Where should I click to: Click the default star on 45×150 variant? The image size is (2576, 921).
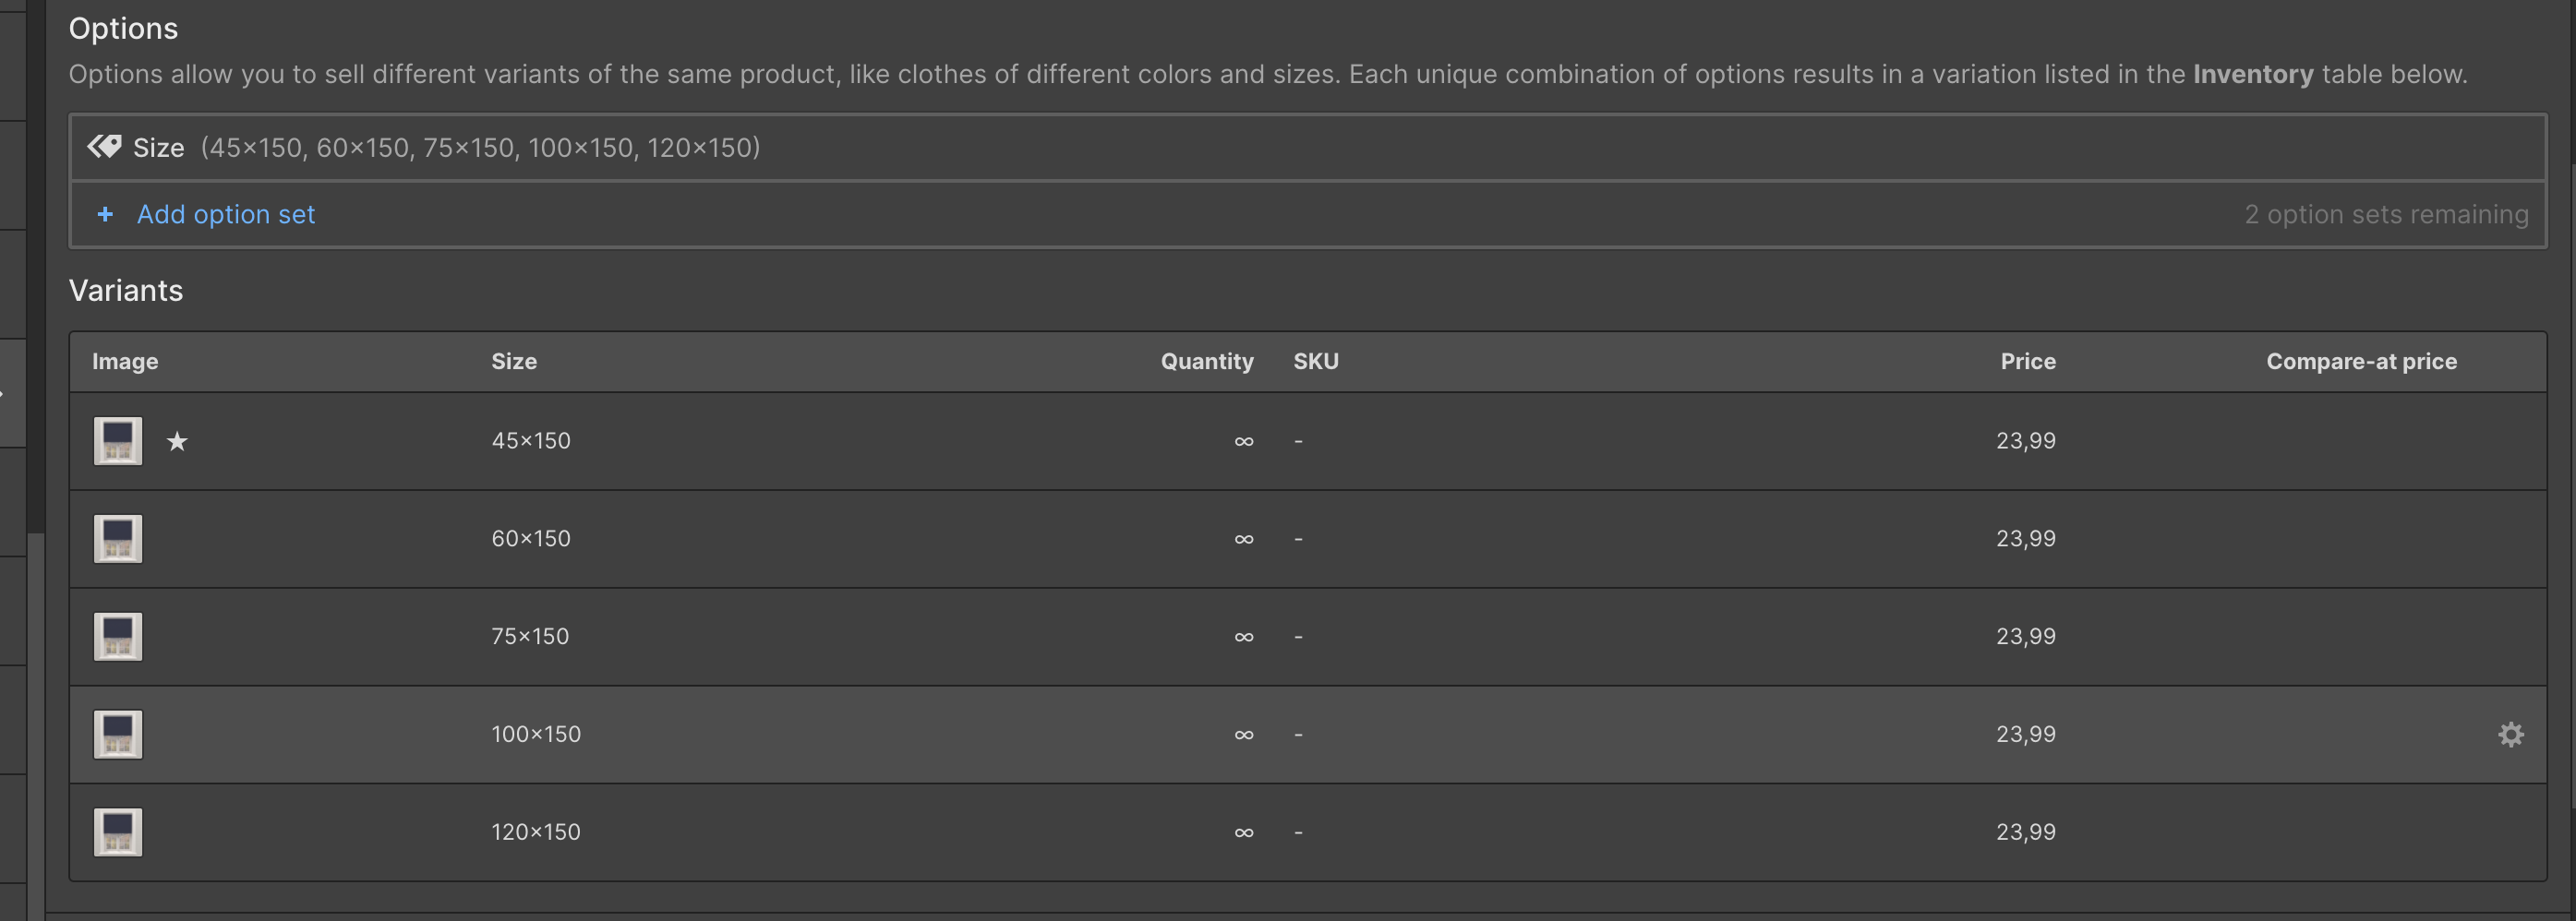177,441
